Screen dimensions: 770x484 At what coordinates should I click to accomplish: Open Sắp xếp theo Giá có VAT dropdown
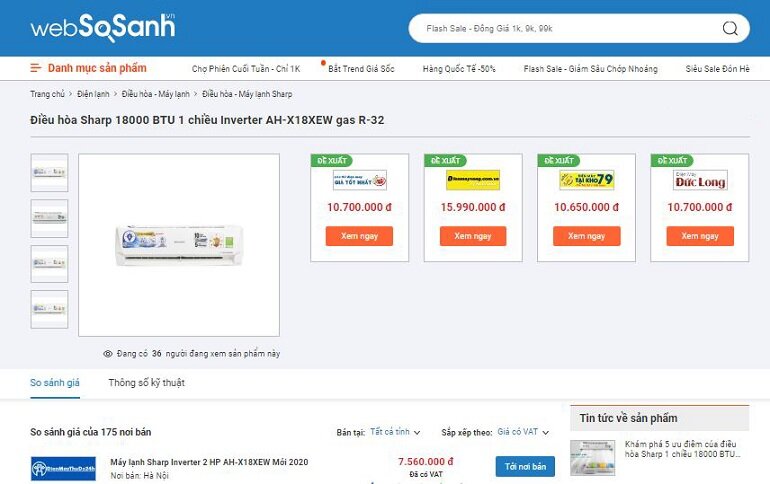pyautogui.click(x=523, y=432)
